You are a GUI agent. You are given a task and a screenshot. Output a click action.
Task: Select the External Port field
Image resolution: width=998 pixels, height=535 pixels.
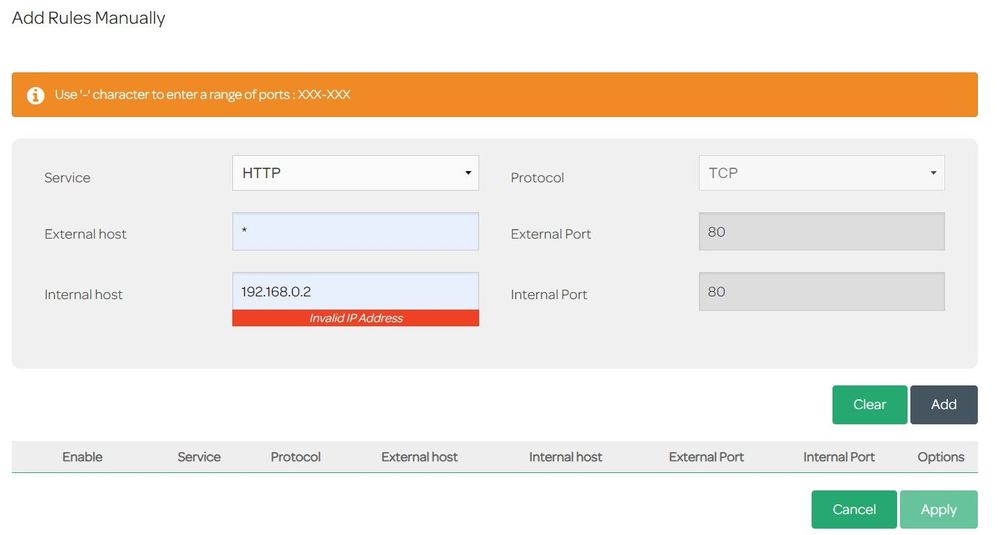coord(821,232)
